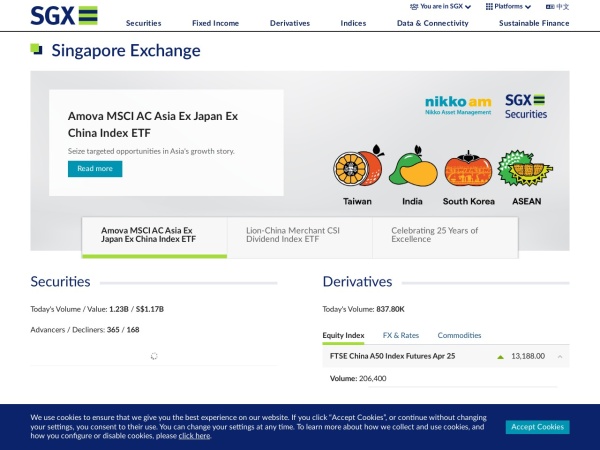Click the Taiwan orange fruit icon

click(x=359, y=166)
